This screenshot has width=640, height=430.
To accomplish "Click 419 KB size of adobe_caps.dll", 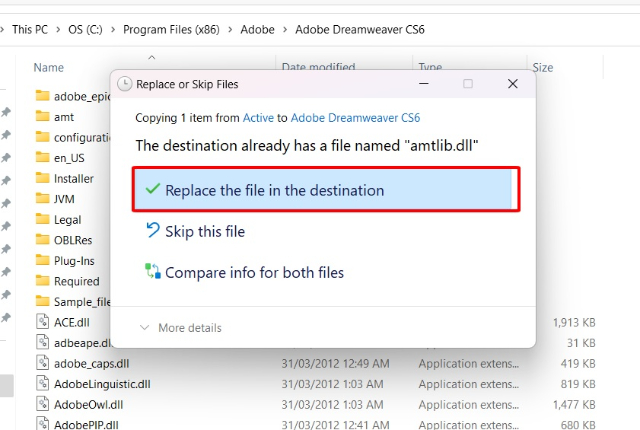I will click(578, 364).
